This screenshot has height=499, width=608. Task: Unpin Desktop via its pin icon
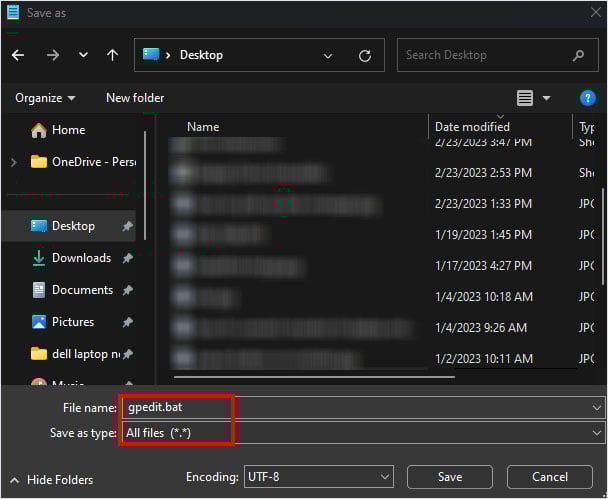coord(128,226)
